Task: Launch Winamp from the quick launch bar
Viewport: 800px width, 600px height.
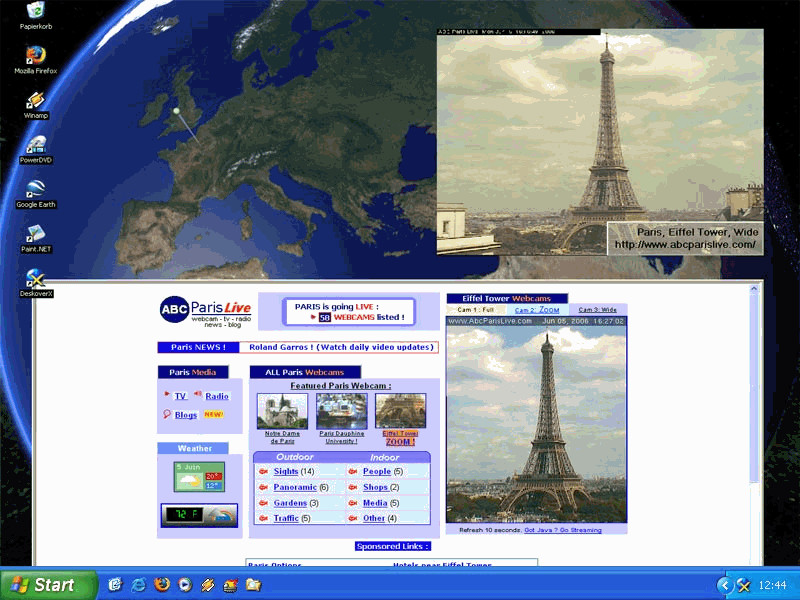Action: point(208,585)
